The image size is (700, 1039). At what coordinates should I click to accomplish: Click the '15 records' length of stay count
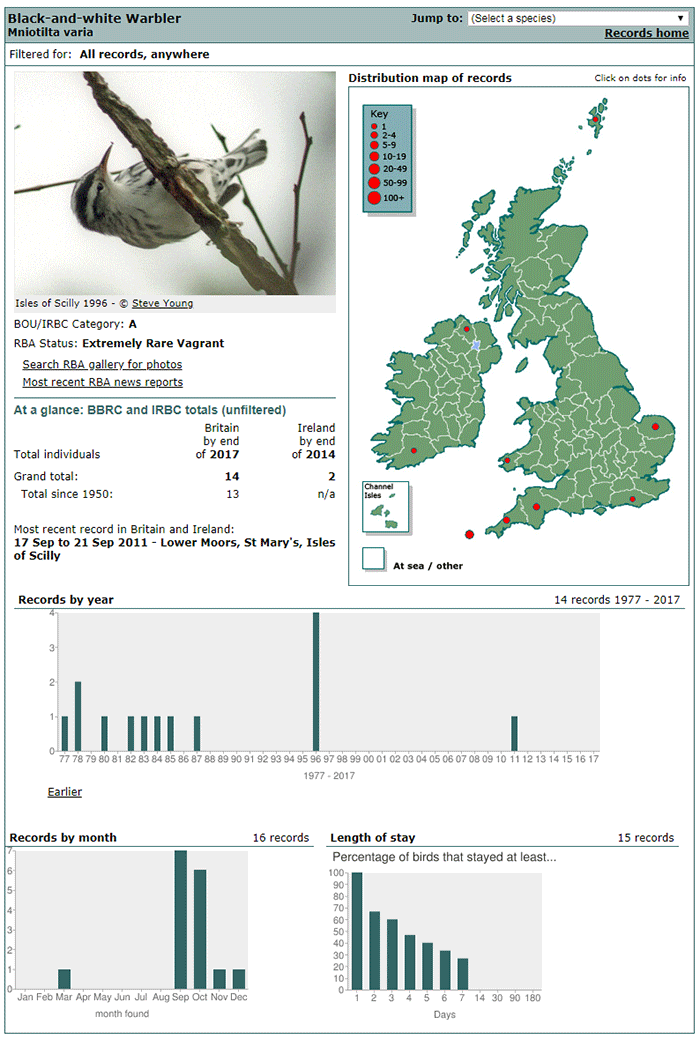click(646, 838)
